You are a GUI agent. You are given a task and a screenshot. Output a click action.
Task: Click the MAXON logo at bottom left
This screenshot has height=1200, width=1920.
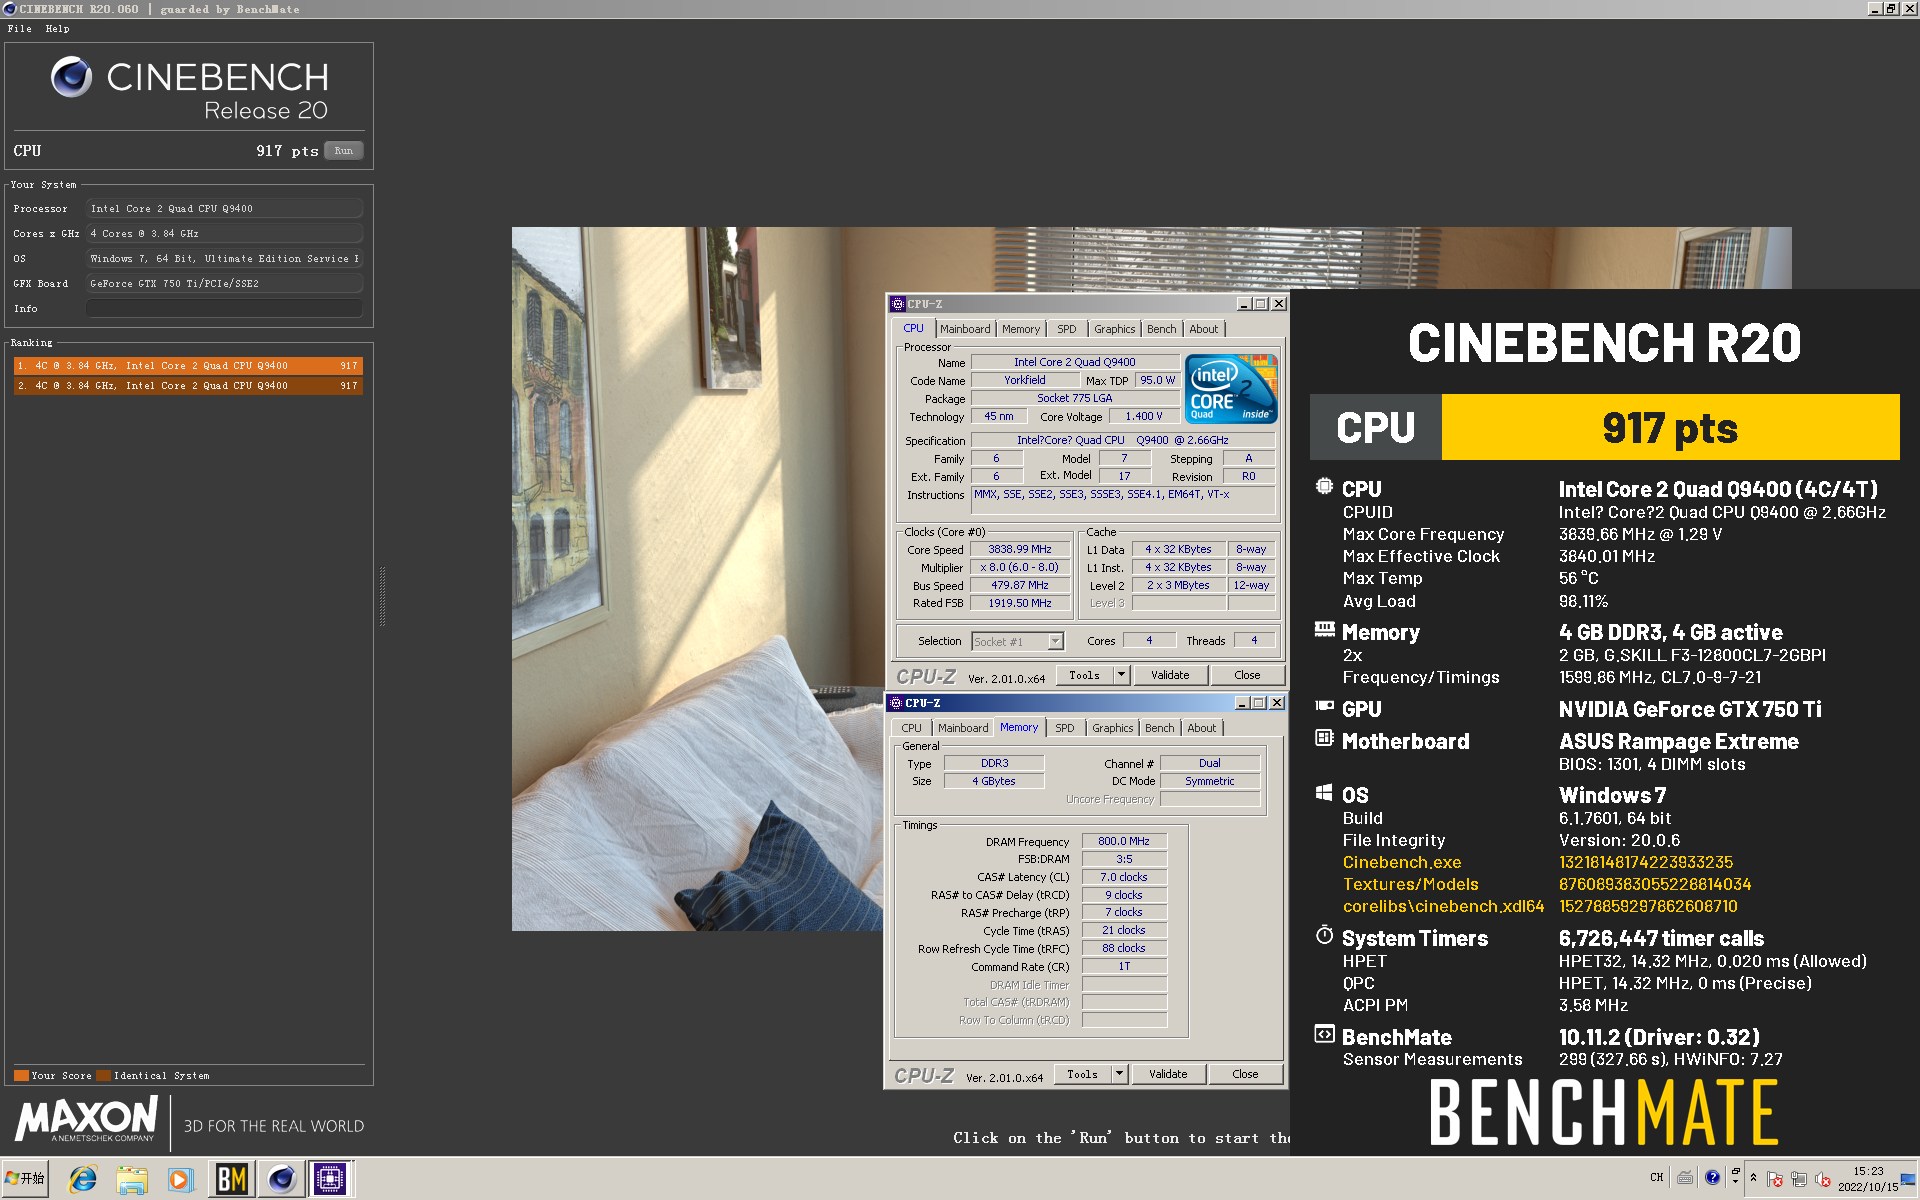point(87,1119)
